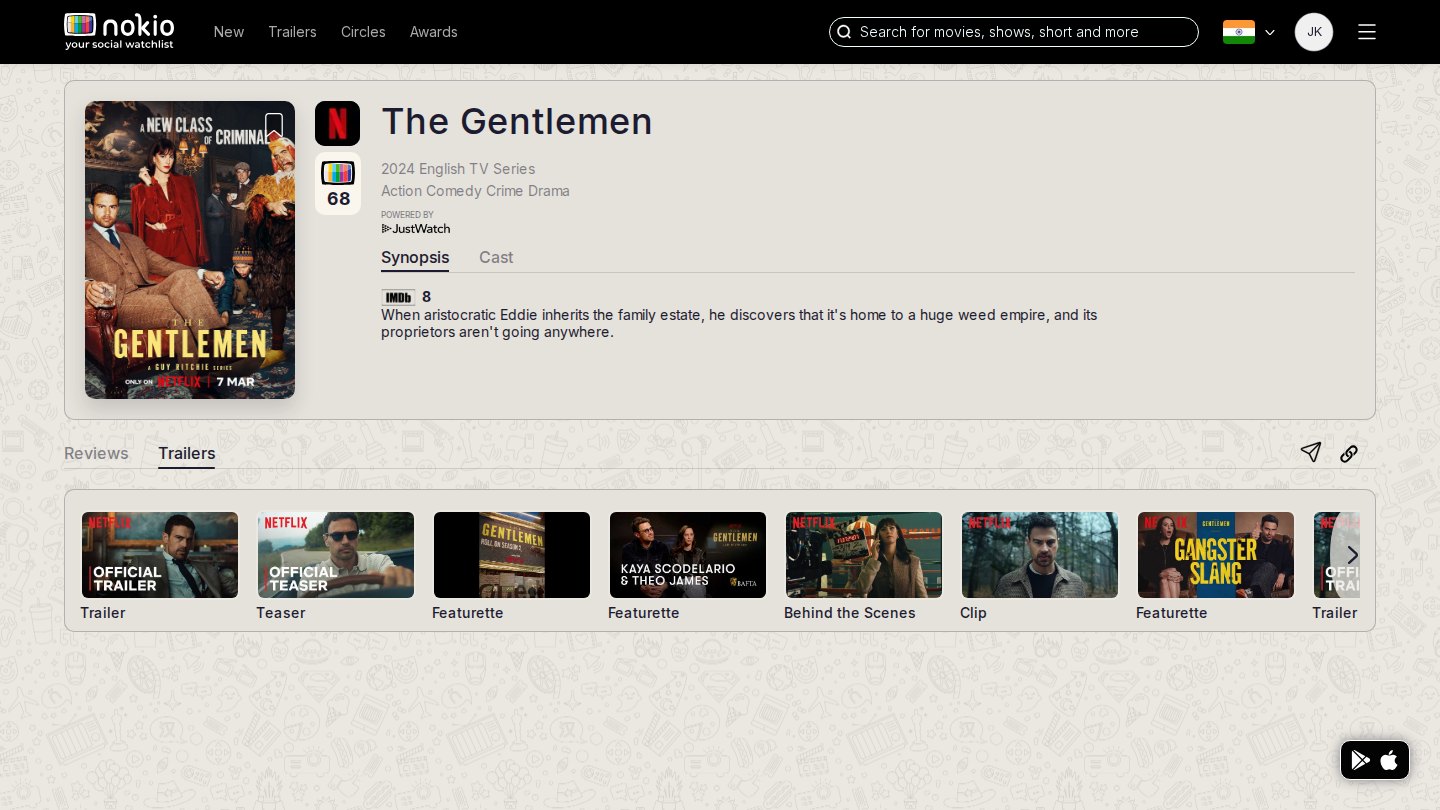Open The Gentlemen poster image
The height and width of the screenshot is (810, 1440).
click(x=190, y=250)
